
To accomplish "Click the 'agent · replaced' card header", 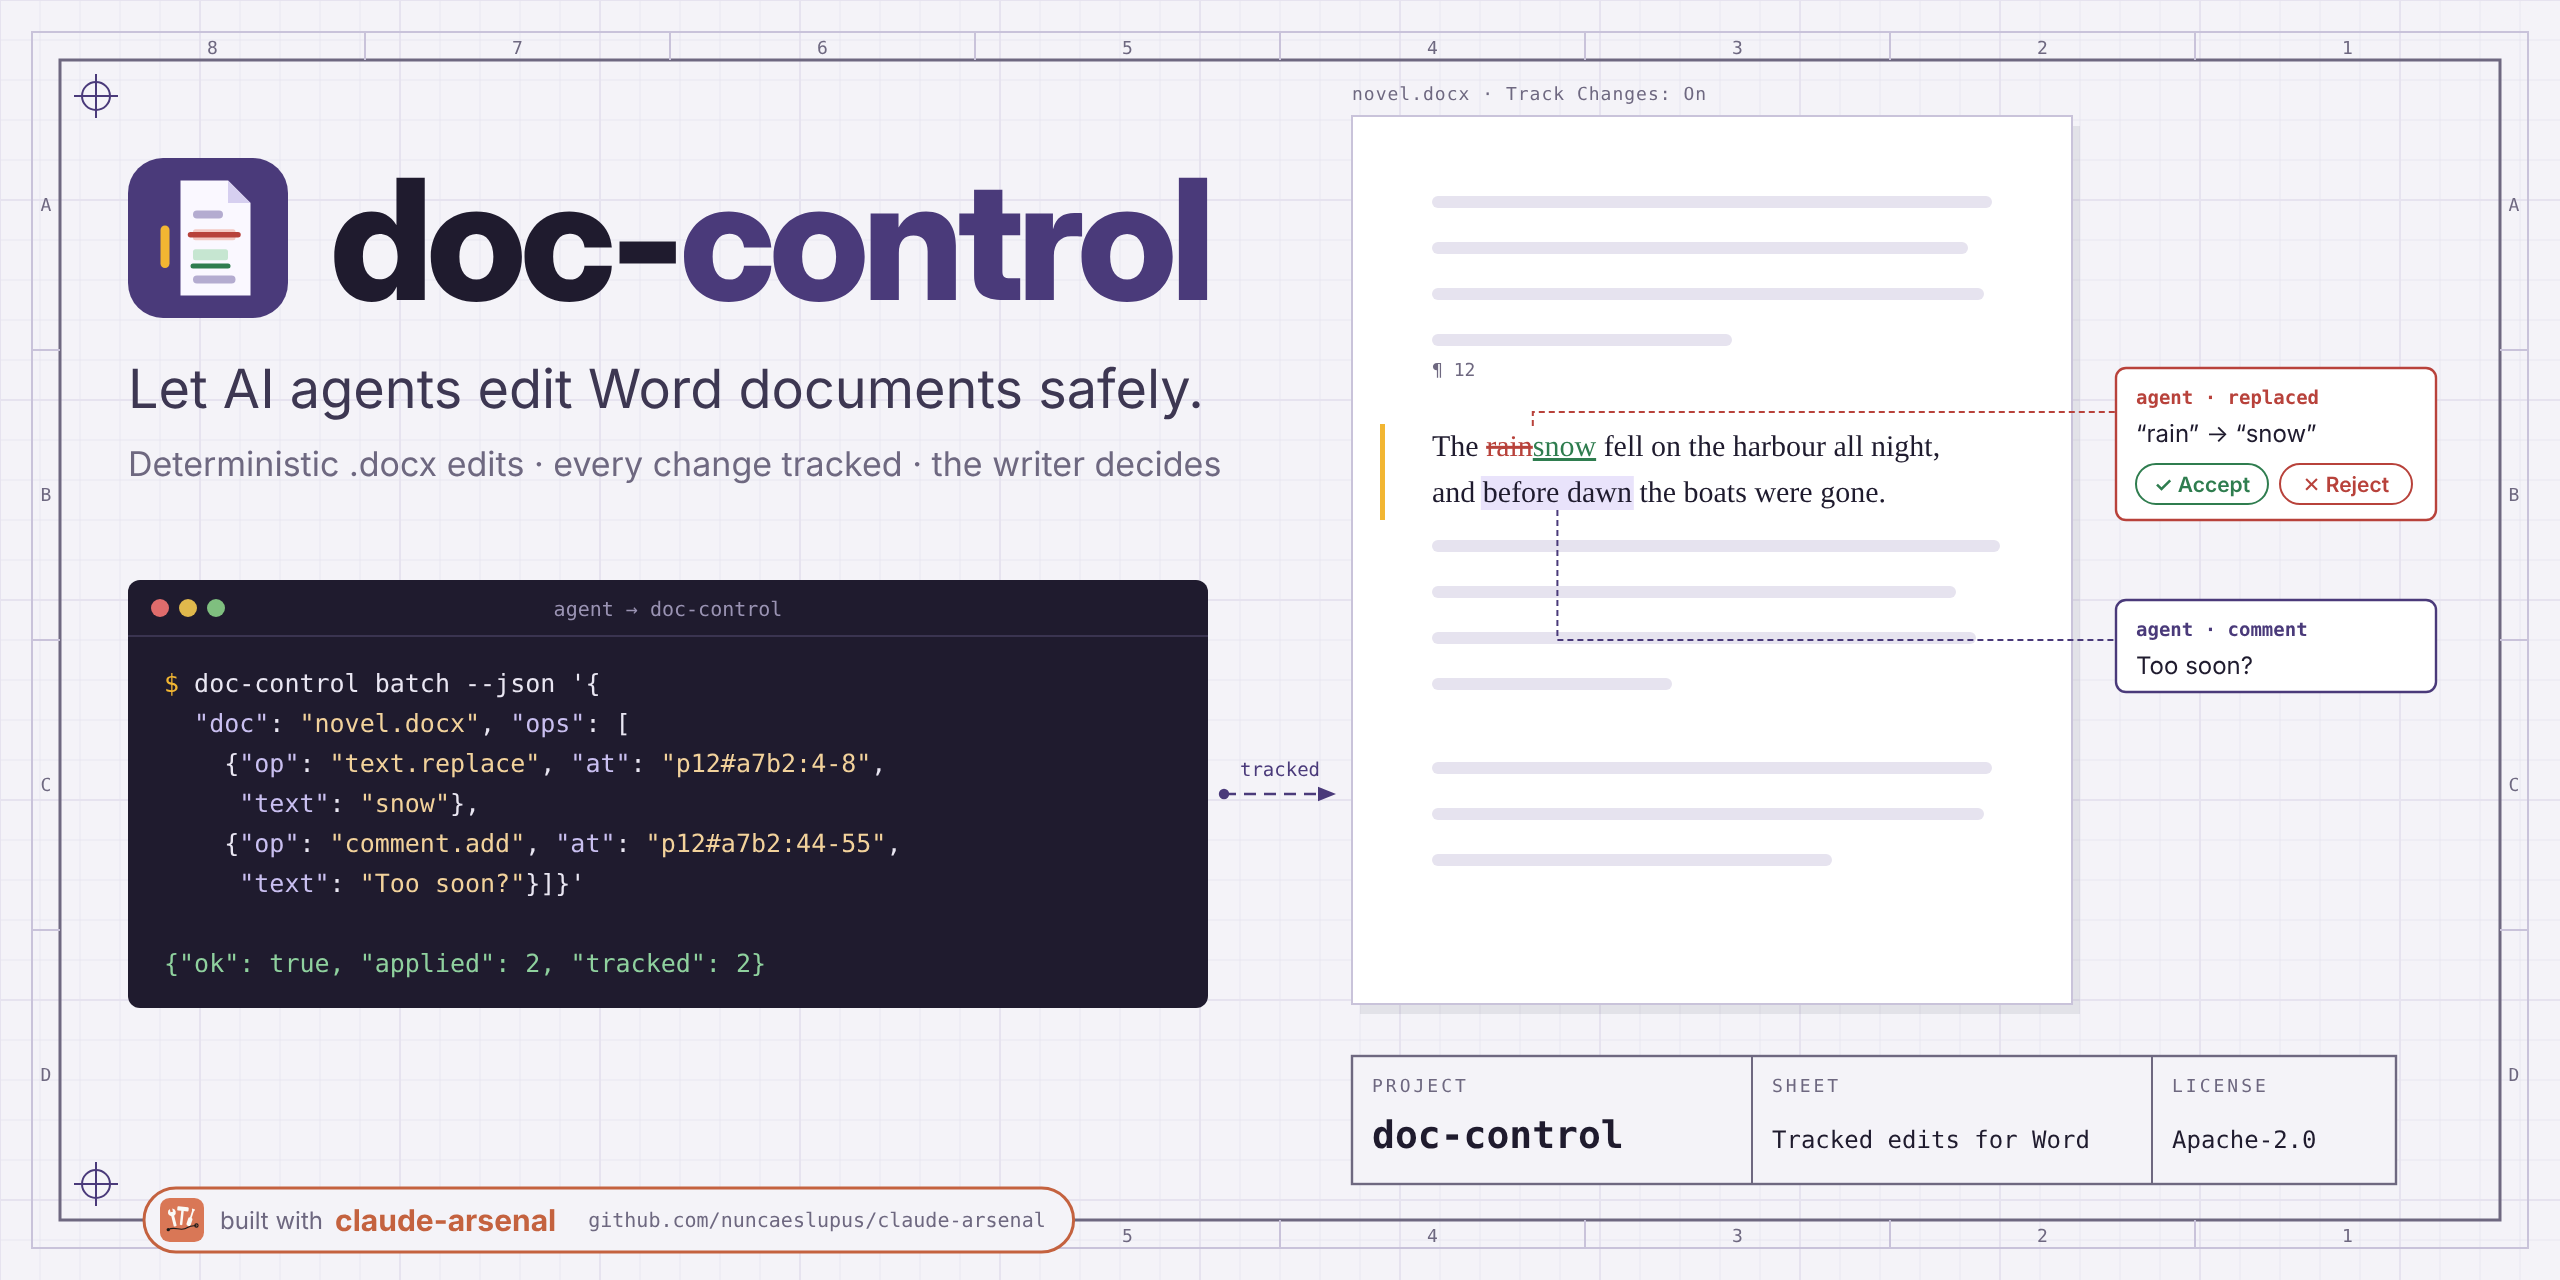I will pos(2227,397).
